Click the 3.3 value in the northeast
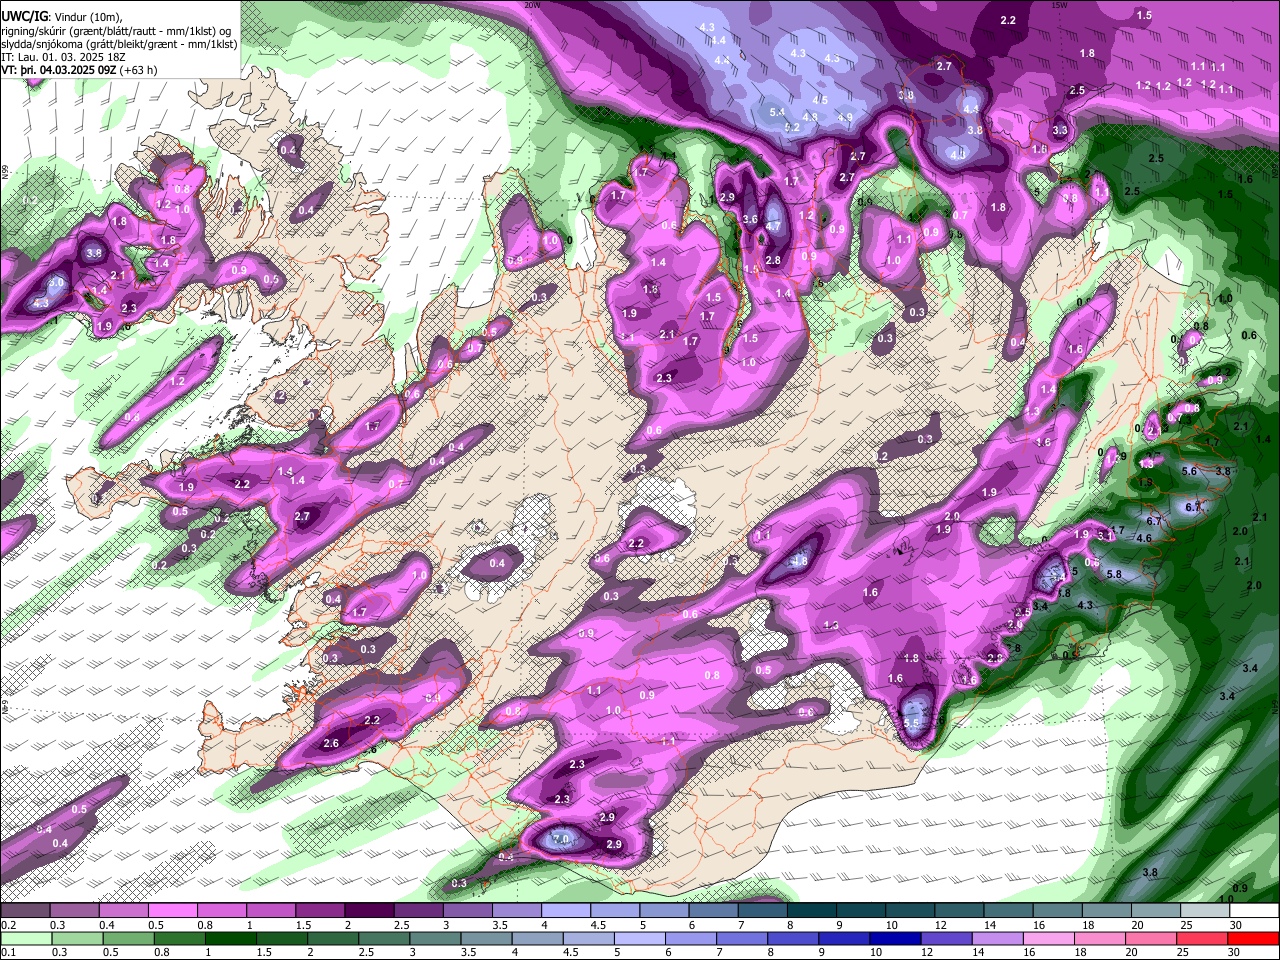 [1060, 130]
